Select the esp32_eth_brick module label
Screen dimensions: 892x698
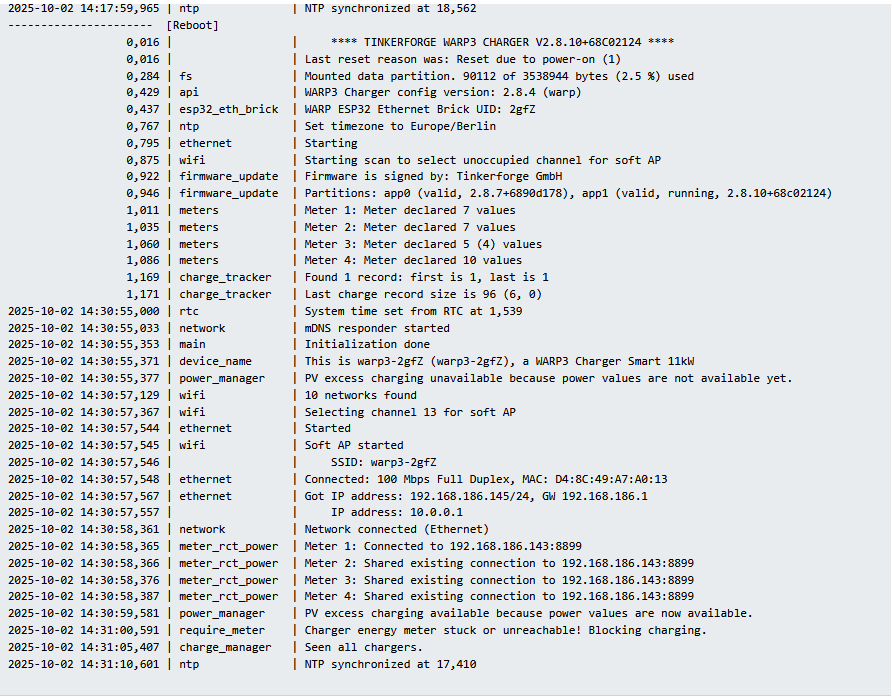(229, 109)
